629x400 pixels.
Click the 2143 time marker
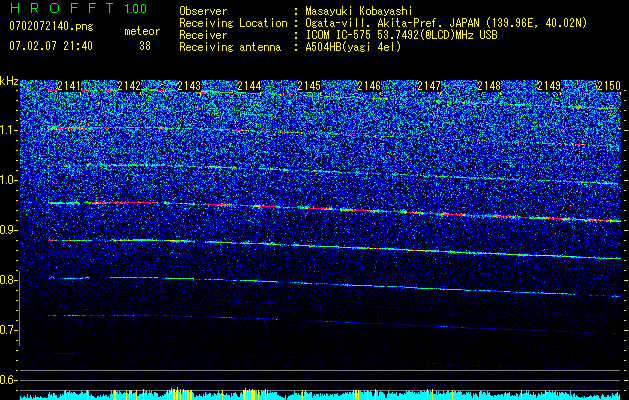coord(189,85)
